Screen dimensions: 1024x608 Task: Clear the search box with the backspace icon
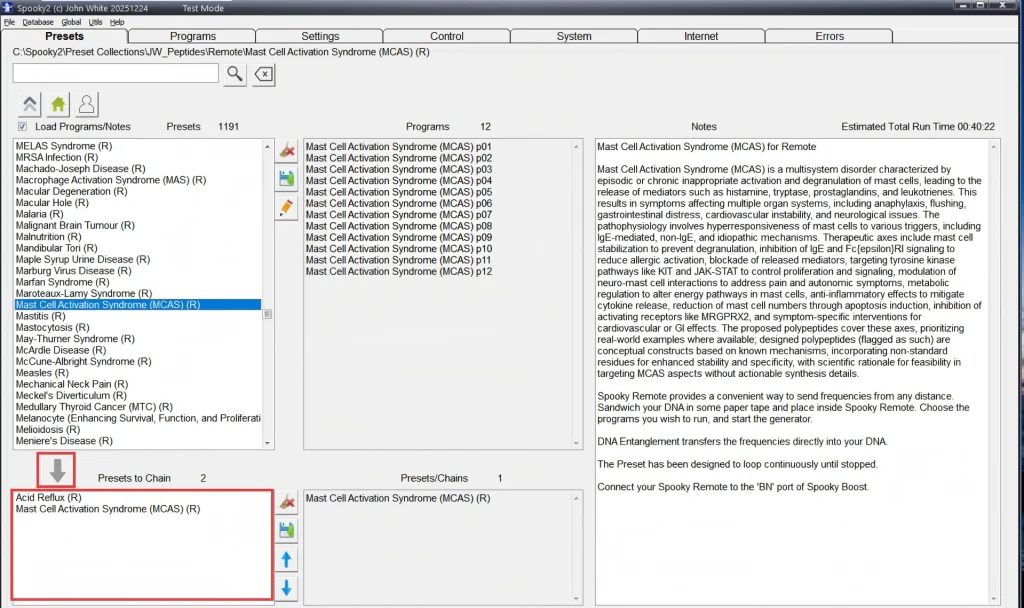pyautogui.click(x=263, y=74)
